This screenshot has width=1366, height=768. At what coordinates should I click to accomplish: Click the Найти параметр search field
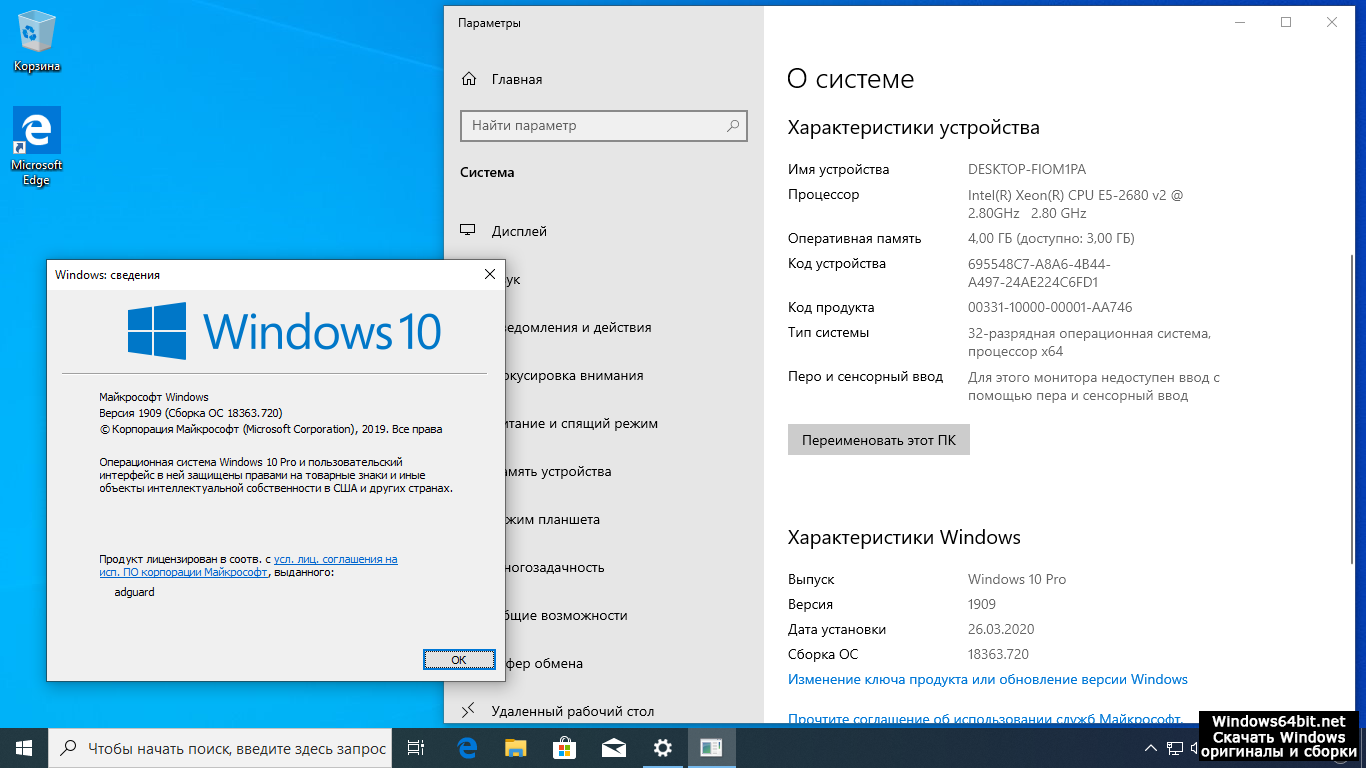coord(592,126)
